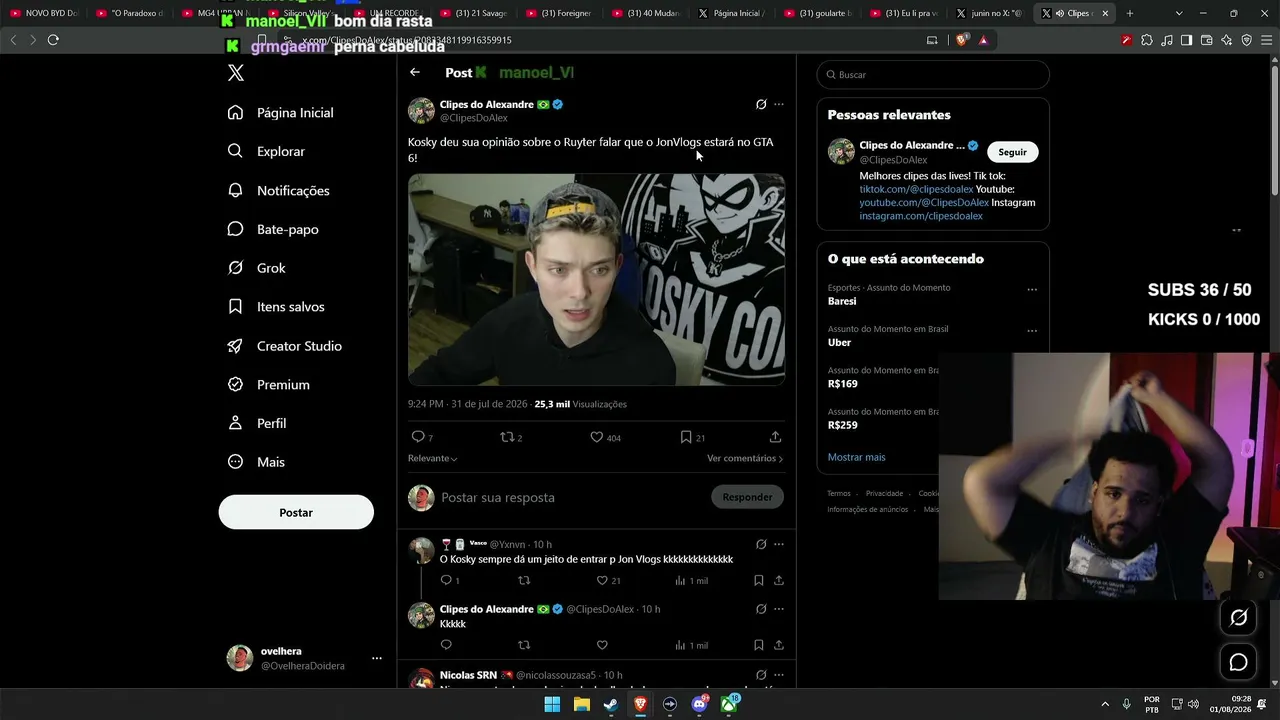Bookmark the Kkkkk reply
Viewport: 1280px width, 720px height.
[759, 645]
